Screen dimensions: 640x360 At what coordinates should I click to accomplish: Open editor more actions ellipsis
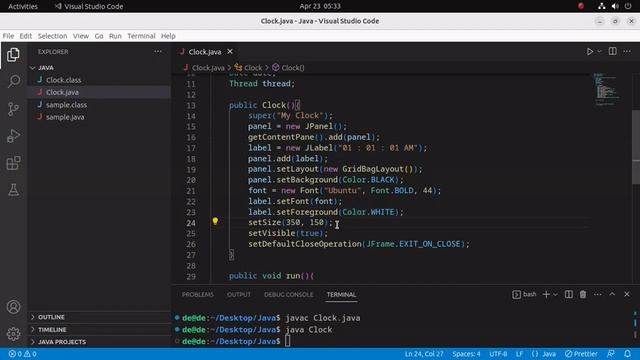pos(627,51)
